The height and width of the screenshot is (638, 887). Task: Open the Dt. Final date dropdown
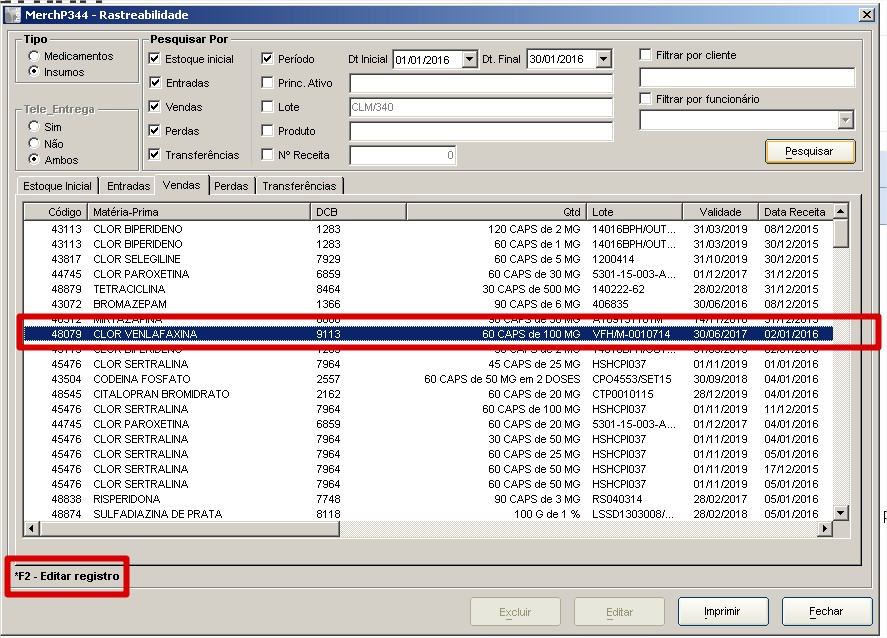coord(604,59)
